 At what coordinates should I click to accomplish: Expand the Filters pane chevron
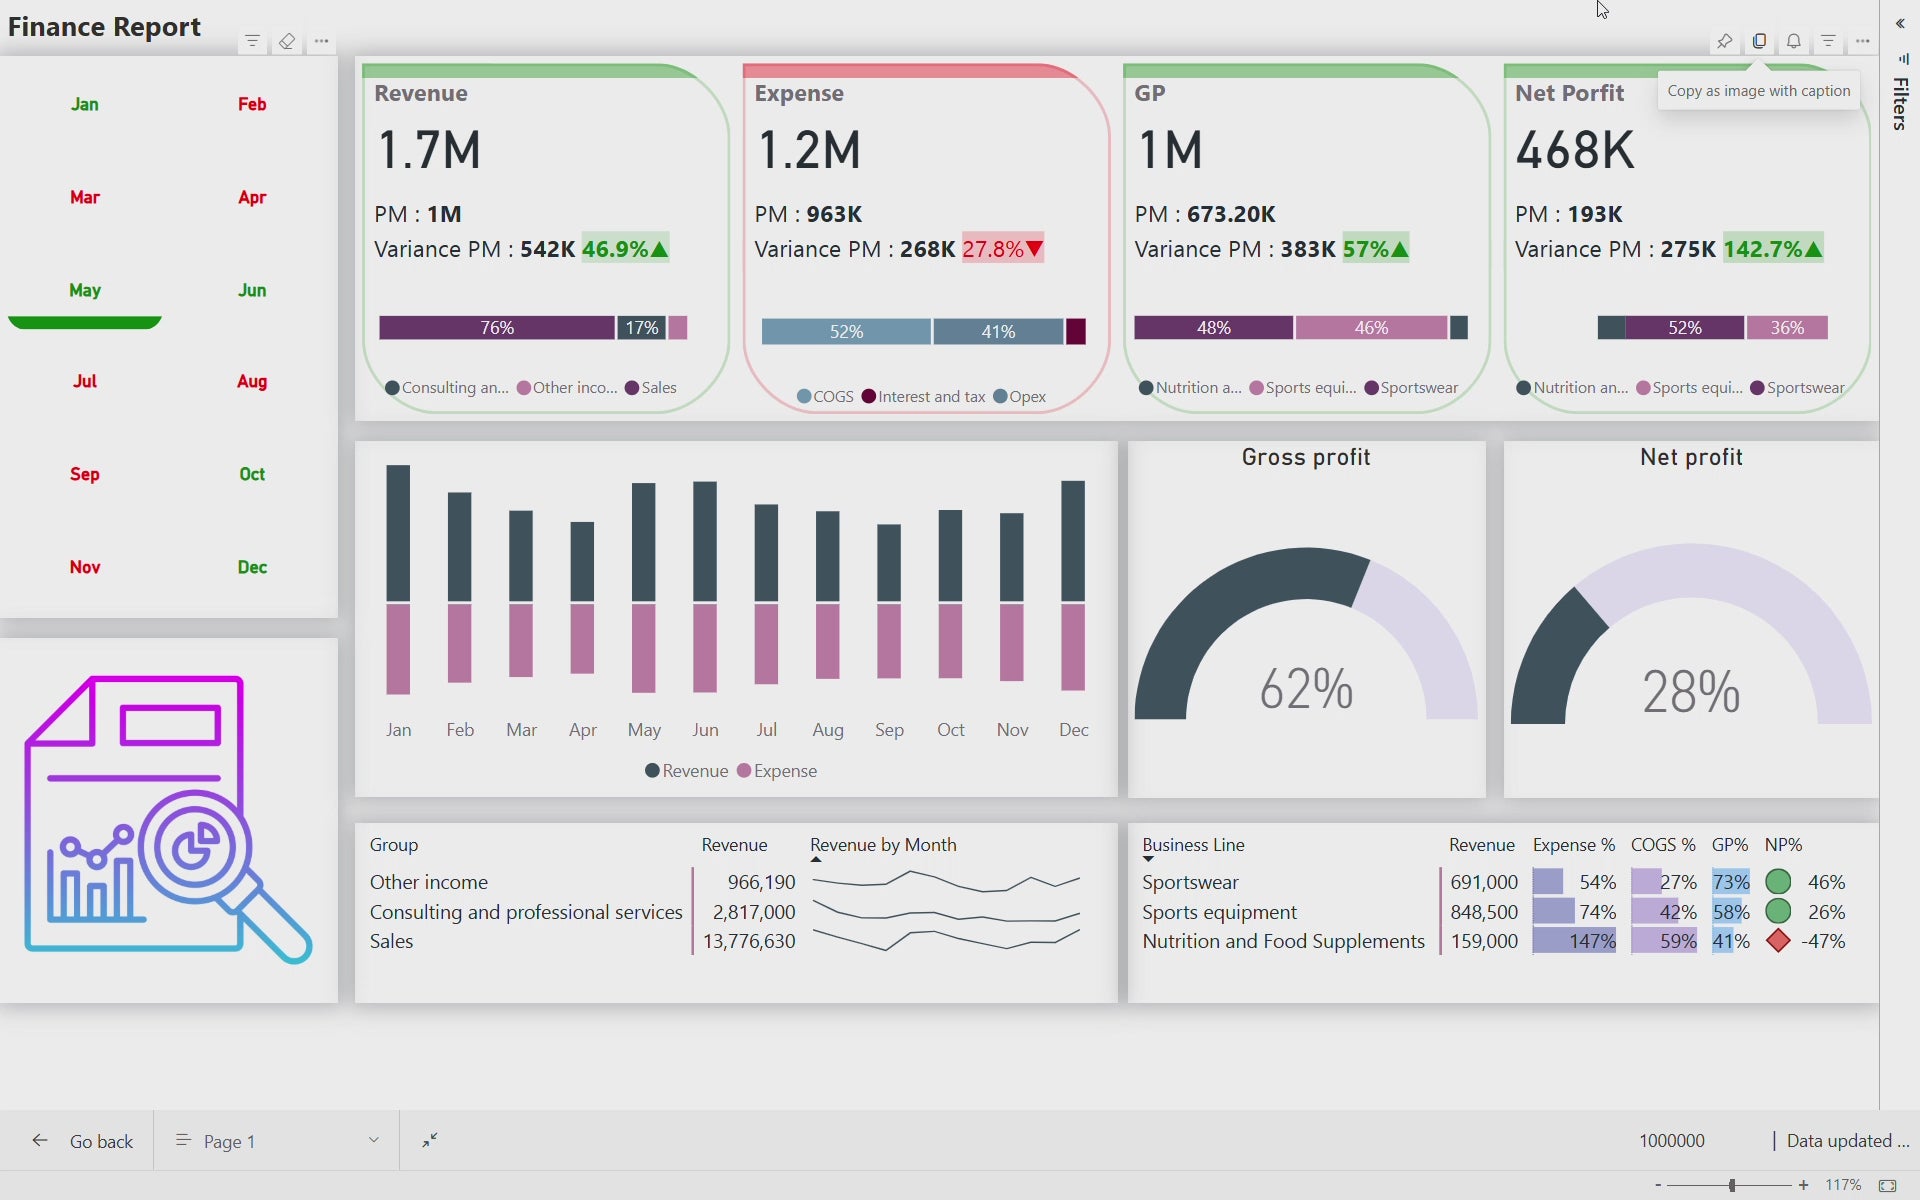pyautogui.click(x=1900, y=24)
